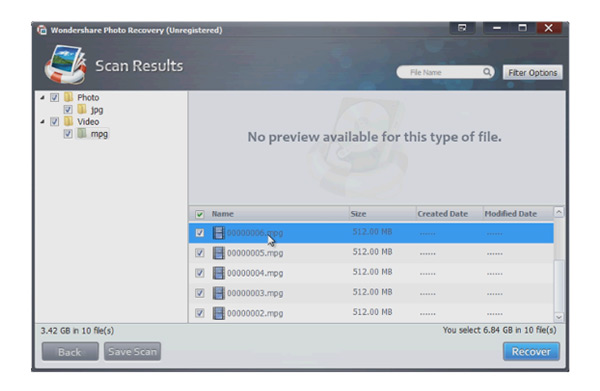
Task: Select the Video tree item label
Action: (88, 122)
